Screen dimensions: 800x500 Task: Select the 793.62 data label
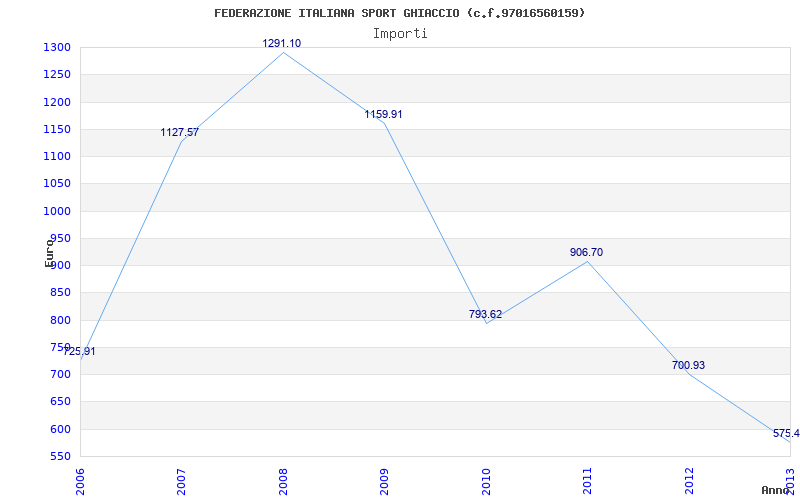click(x=485, y=314)
